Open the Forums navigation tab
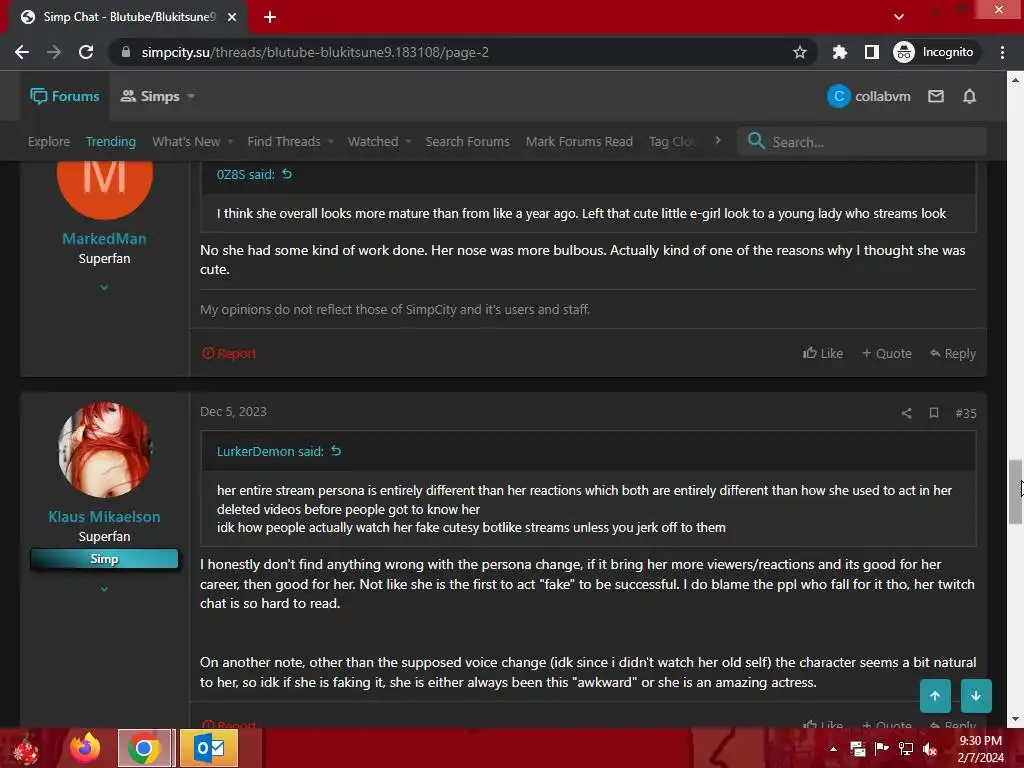The height and width of the screenshot is (768, 1024). pyautogui.click(x=65, y=96)
